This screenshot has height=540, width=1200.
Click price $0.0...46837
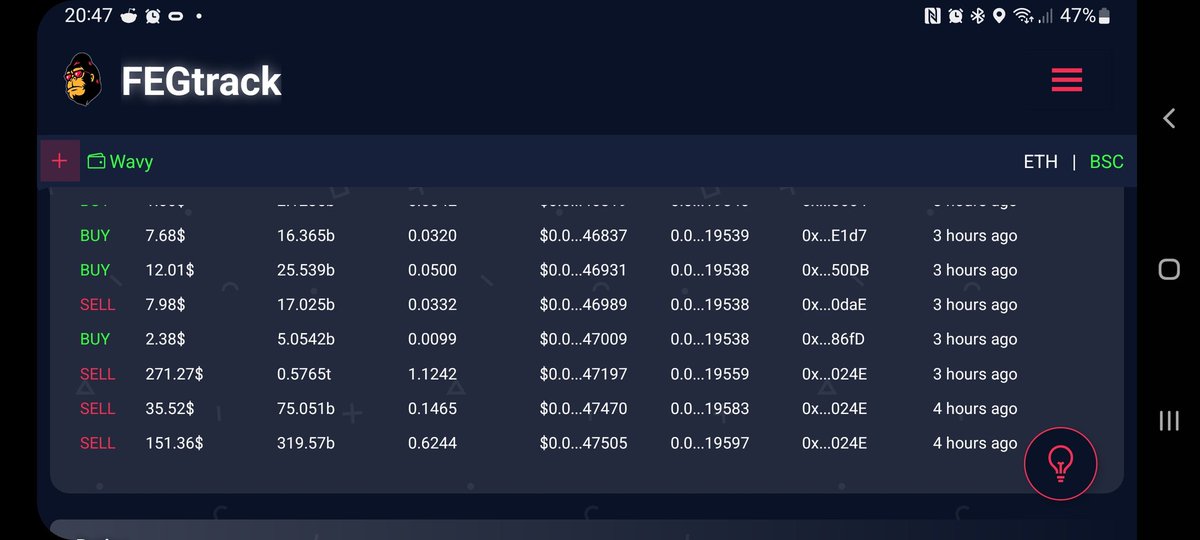click(x=583, y=236)
